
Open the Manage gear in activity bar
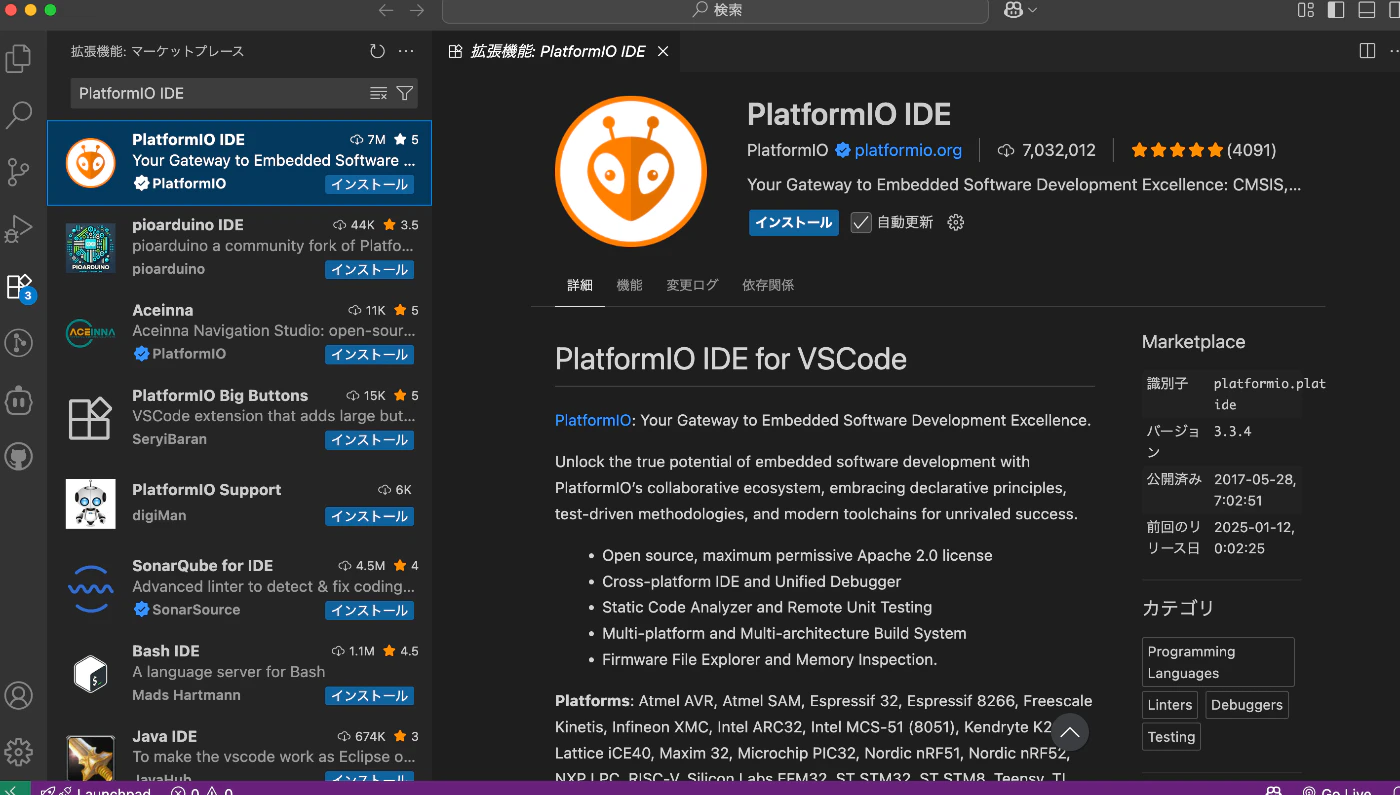click(19, 752)
